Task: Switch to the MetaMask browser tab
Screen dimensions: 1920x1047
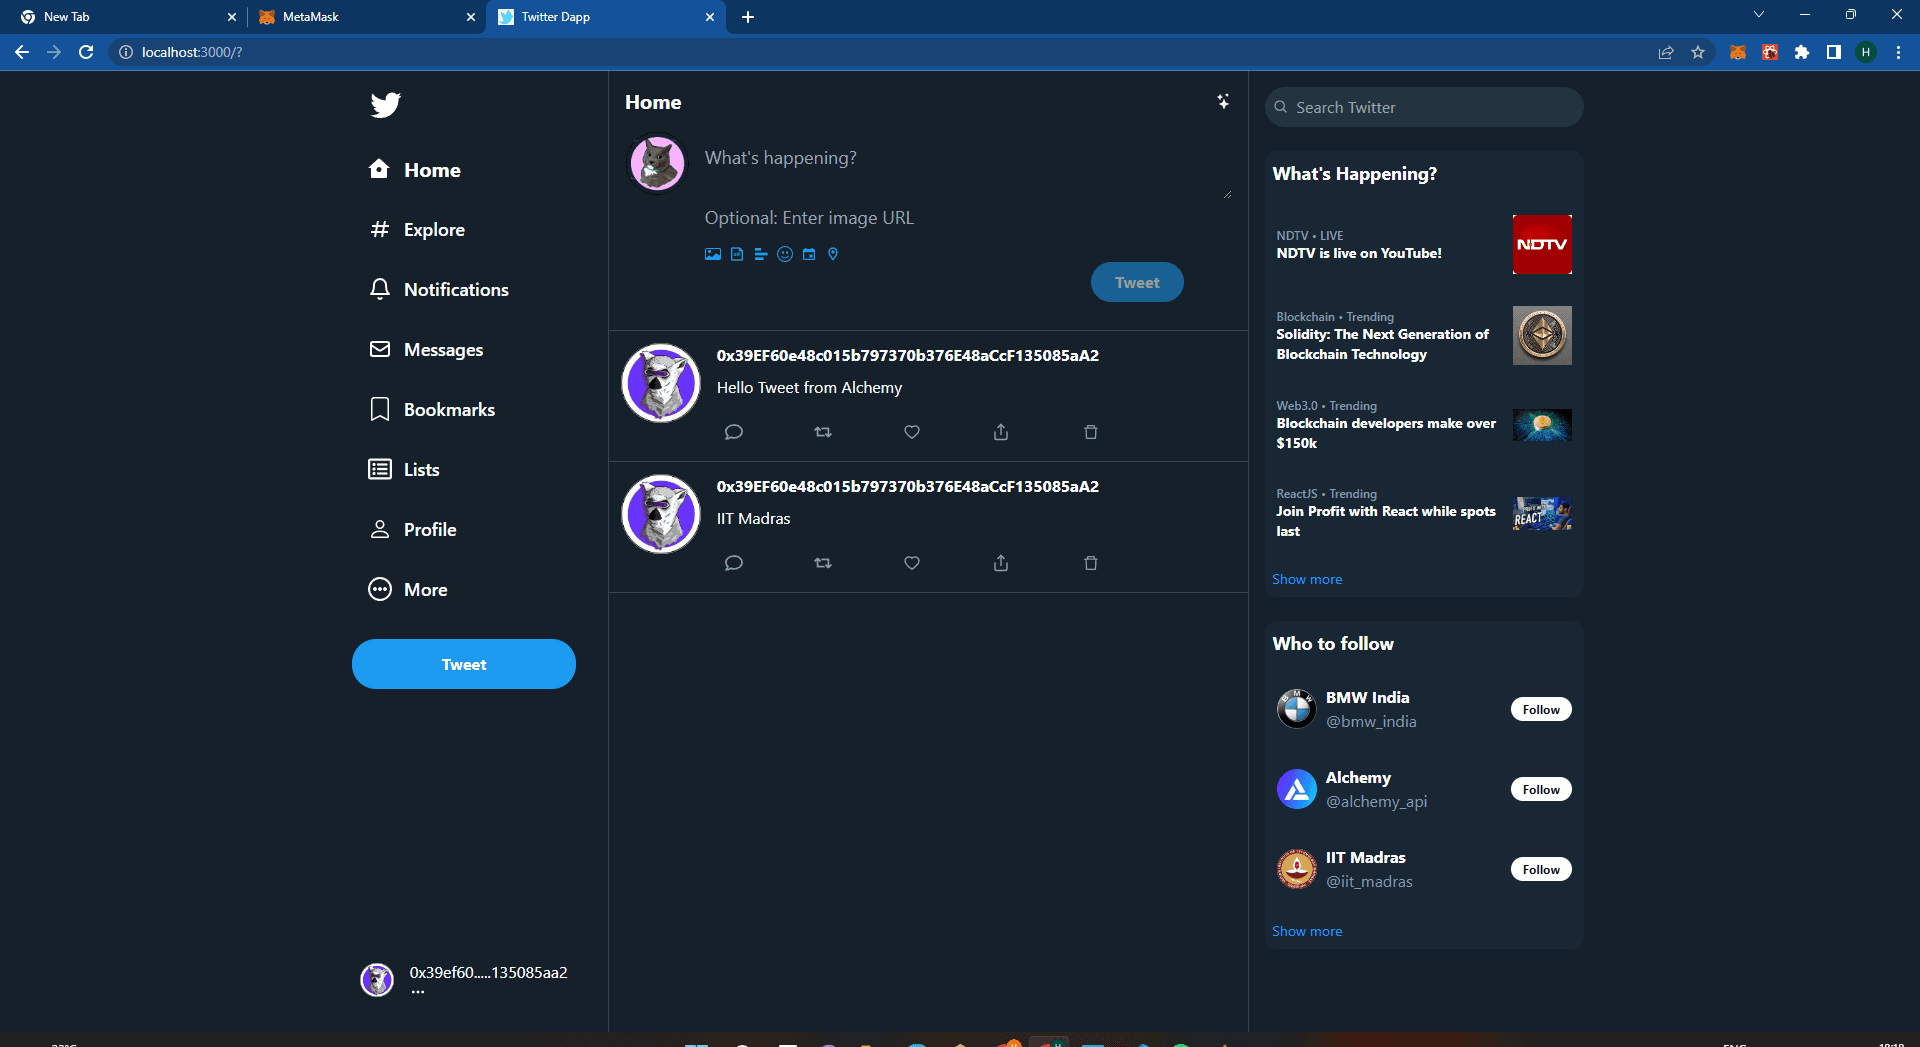Action: point(360,17)
